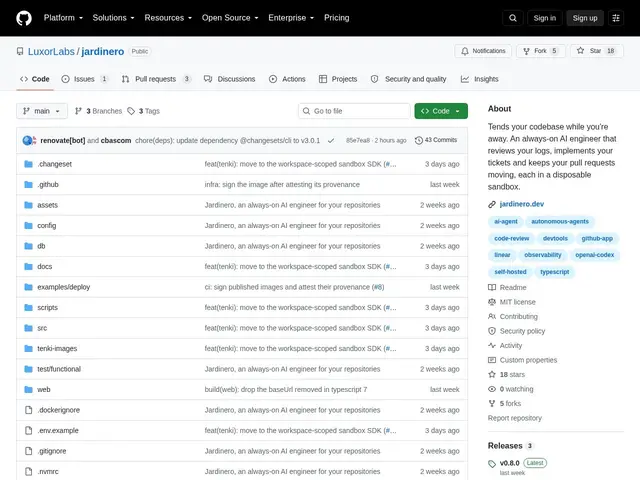Screen dimensions: 640x480
Task: Open the Open Source dropdown
Action: (x=230, y=18)
